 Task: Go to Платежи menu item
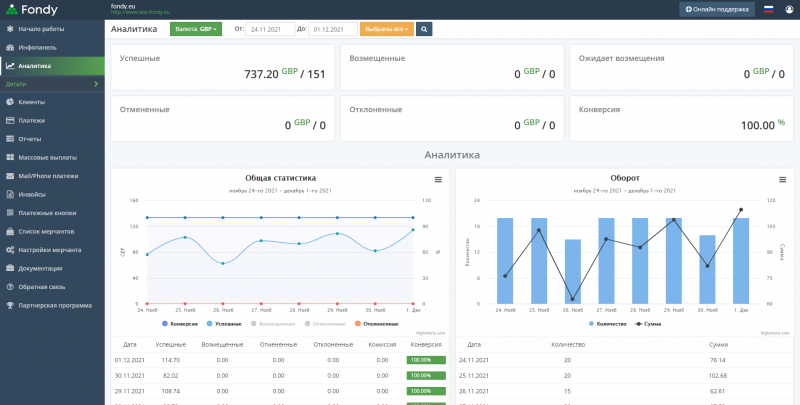[31, 120]
